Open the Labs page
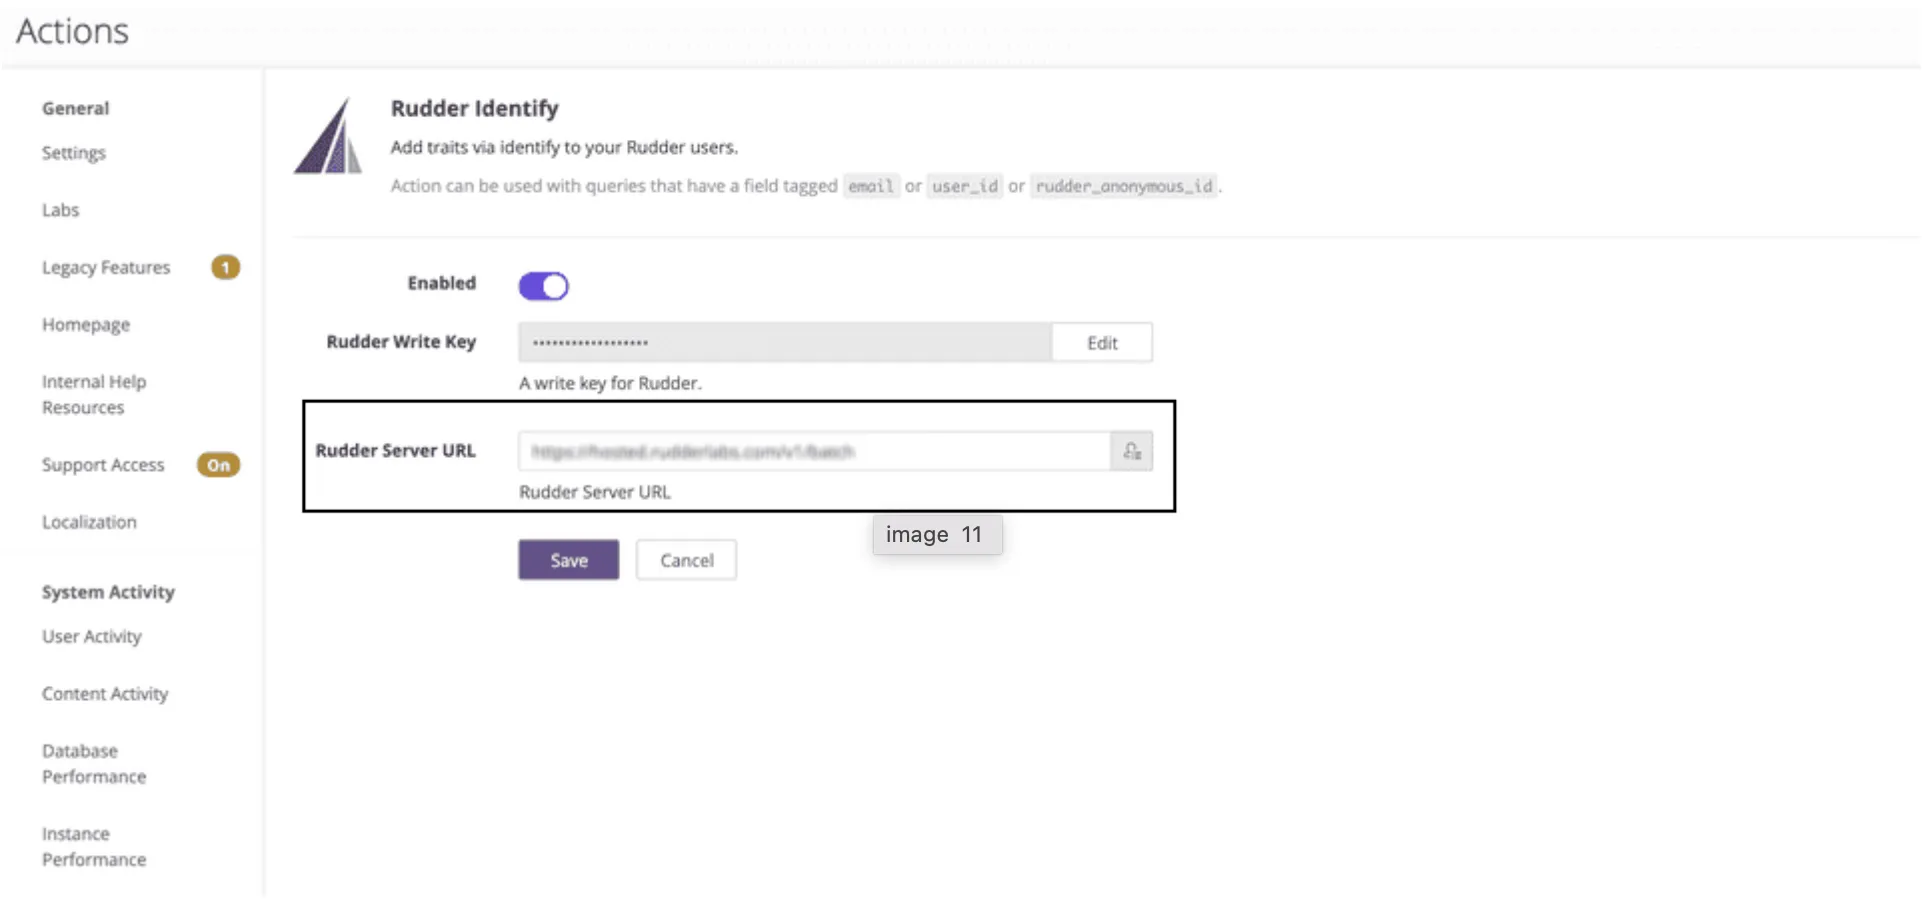The width and height of the screenshot is (1922, 902). [60, 210]
